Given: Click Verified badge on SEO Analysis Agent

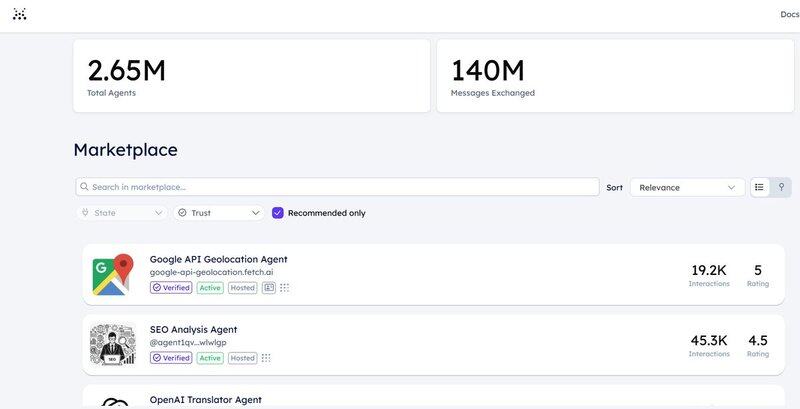Looking at the screenshot, I should (171, 358).
